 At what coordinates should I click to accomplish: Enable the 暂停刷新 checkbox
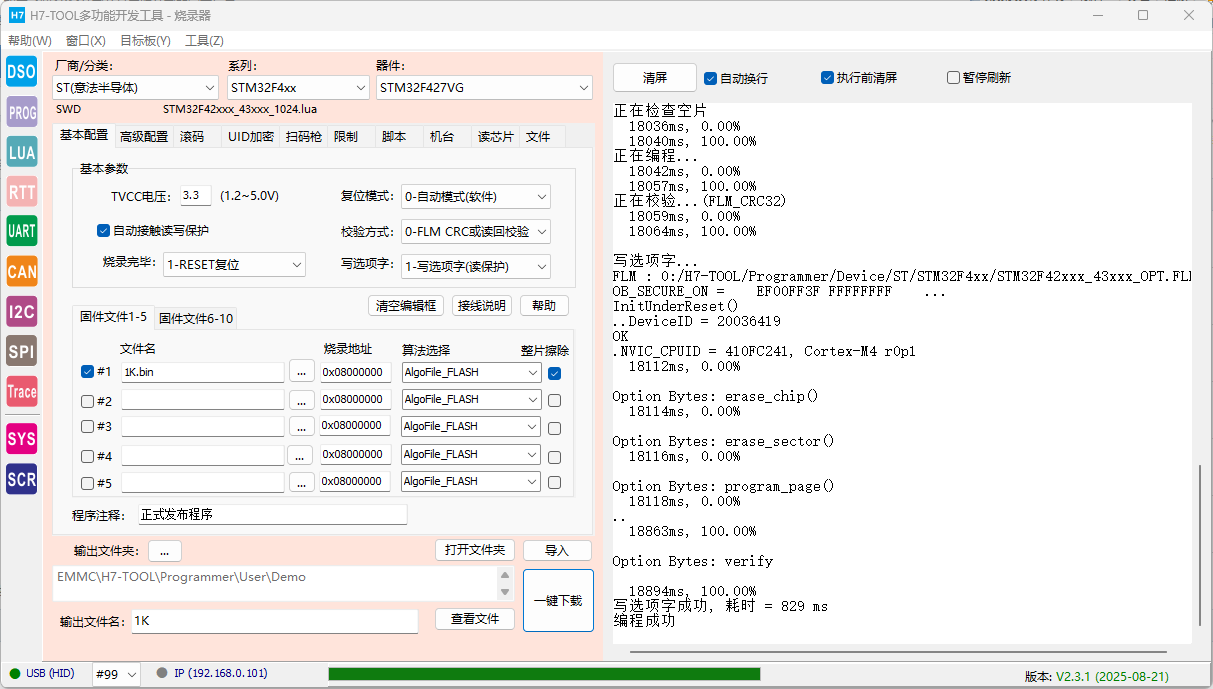pyautogui.click(x=953, y=78)
